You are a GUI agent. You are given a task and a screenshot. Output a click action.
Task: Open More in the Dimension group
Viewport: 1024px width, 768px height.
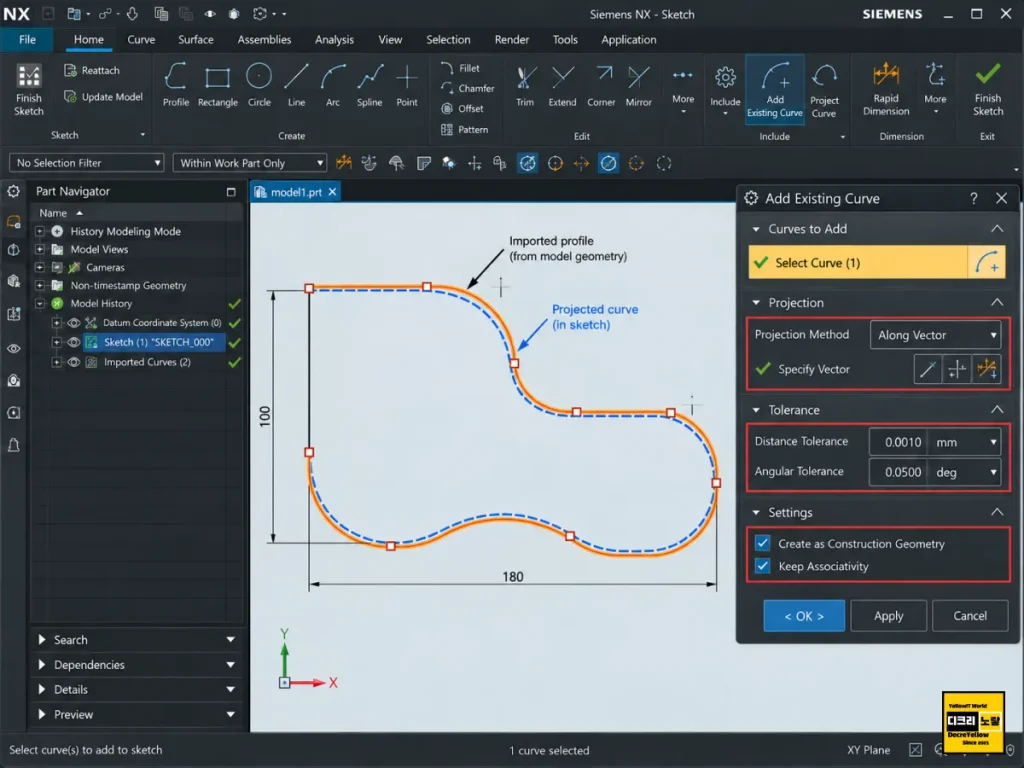[x=935, y=89]
